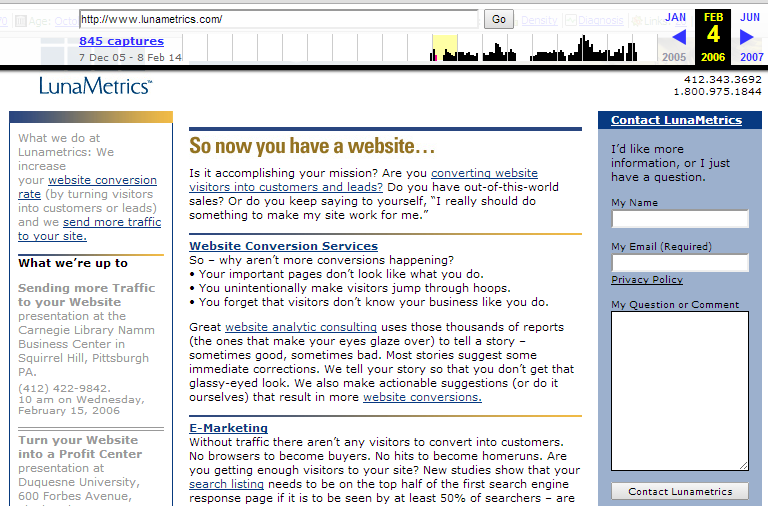Select year 2005 in timeline
Screen dimensions: 768x506
click(x=674, y=57)
